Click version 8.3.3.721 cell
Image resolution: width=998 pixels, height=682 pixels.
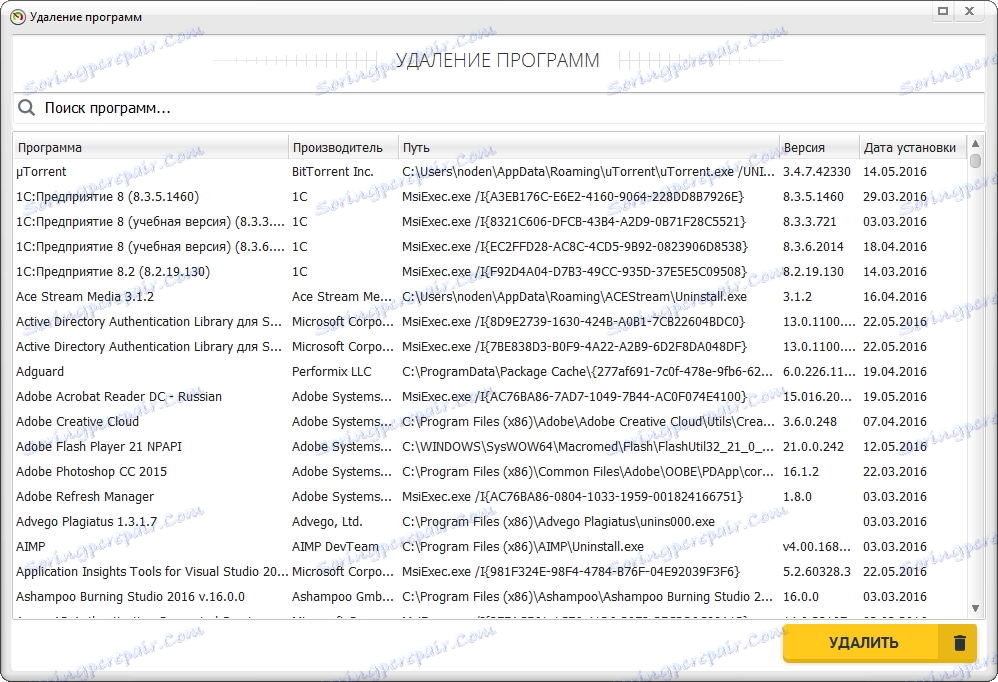pyautogui.click(x=810, y=222)
